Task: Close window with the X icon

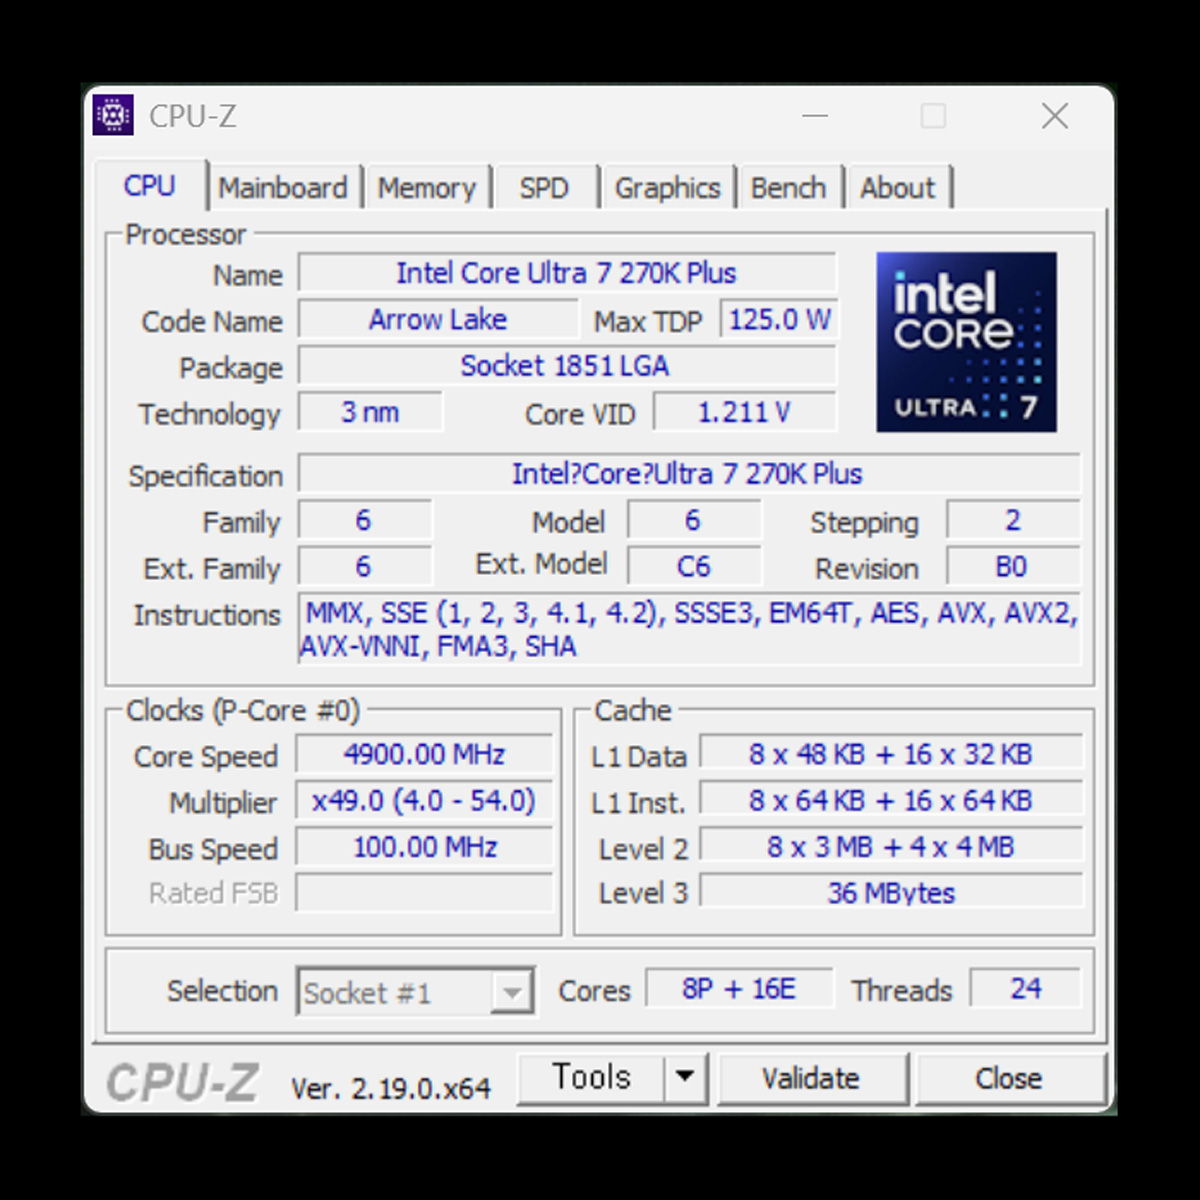Action: click(1054, 116)
